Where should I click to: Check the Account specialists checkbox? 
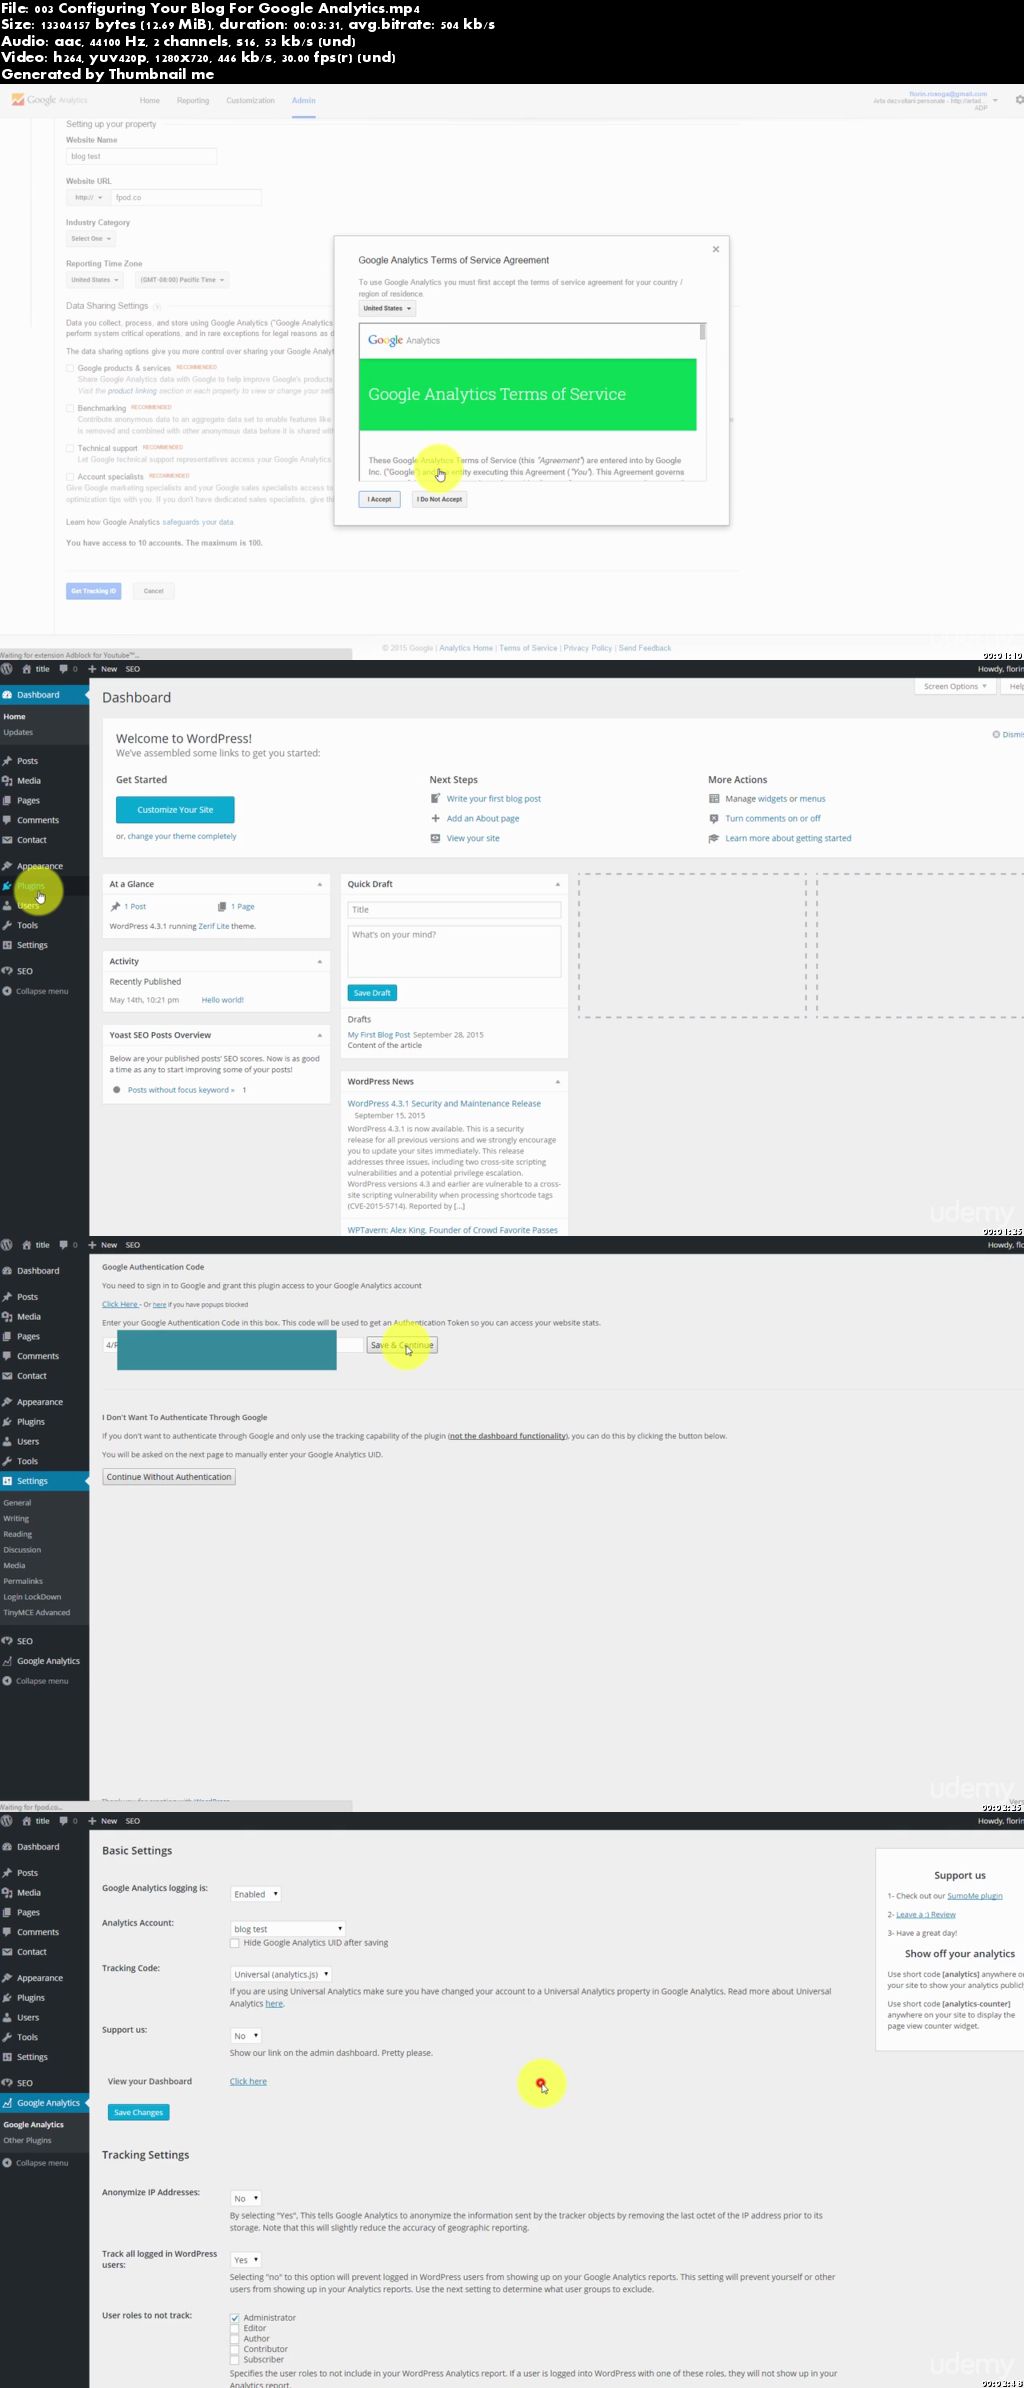pos(70,477)
